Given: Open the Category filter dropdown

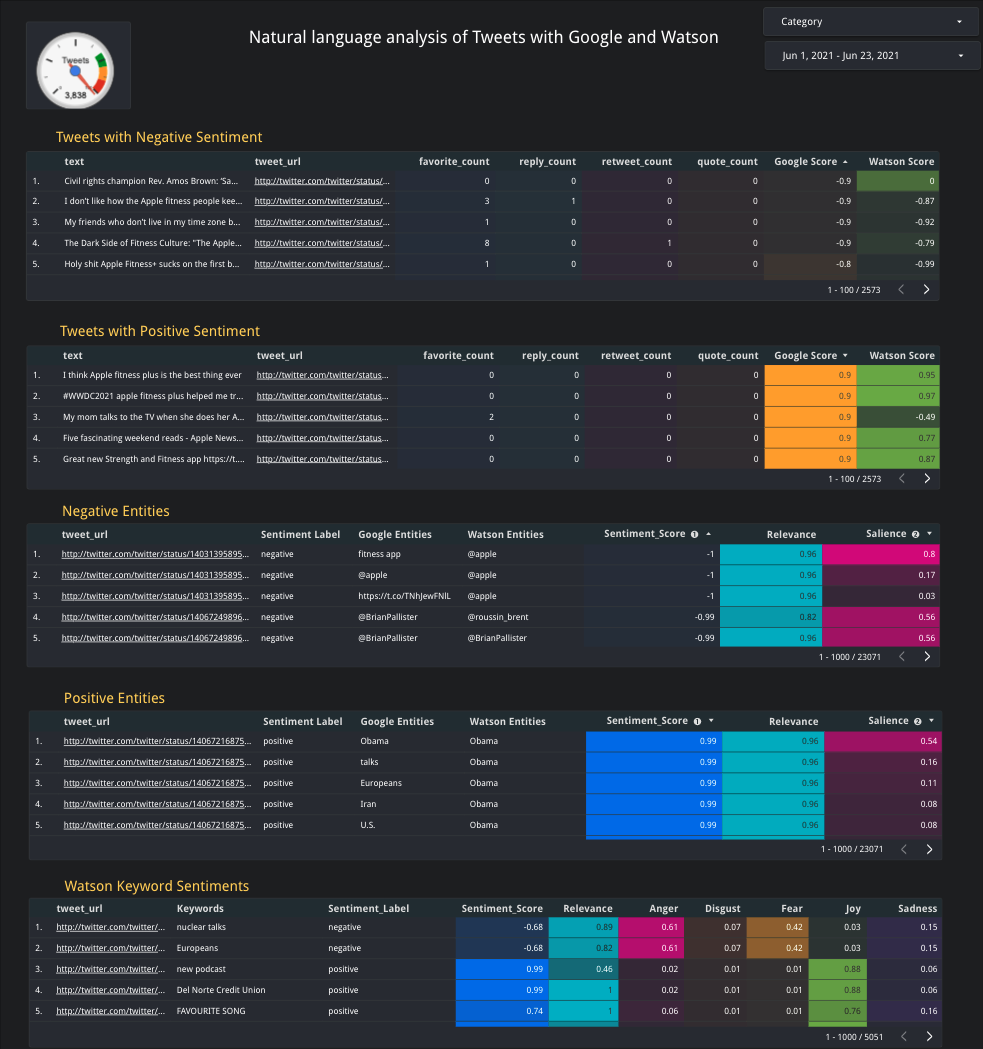Looking at the screenshot, I should coord(871,22).
